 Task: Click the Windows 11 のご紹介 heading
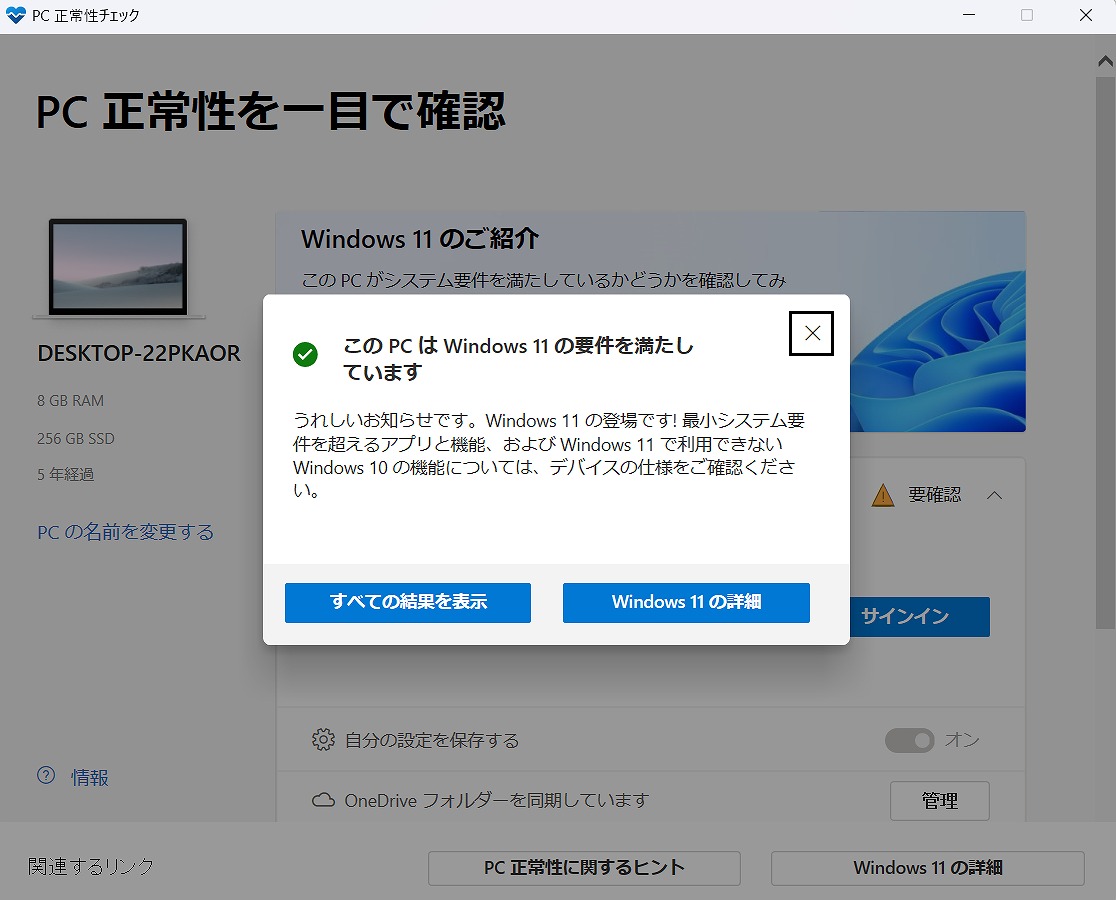click(419, 239)
